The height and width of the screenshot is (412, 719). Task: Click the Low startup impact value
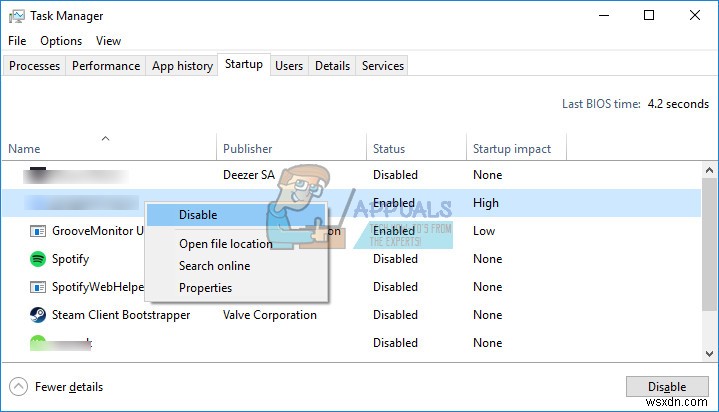click(484, 231)
